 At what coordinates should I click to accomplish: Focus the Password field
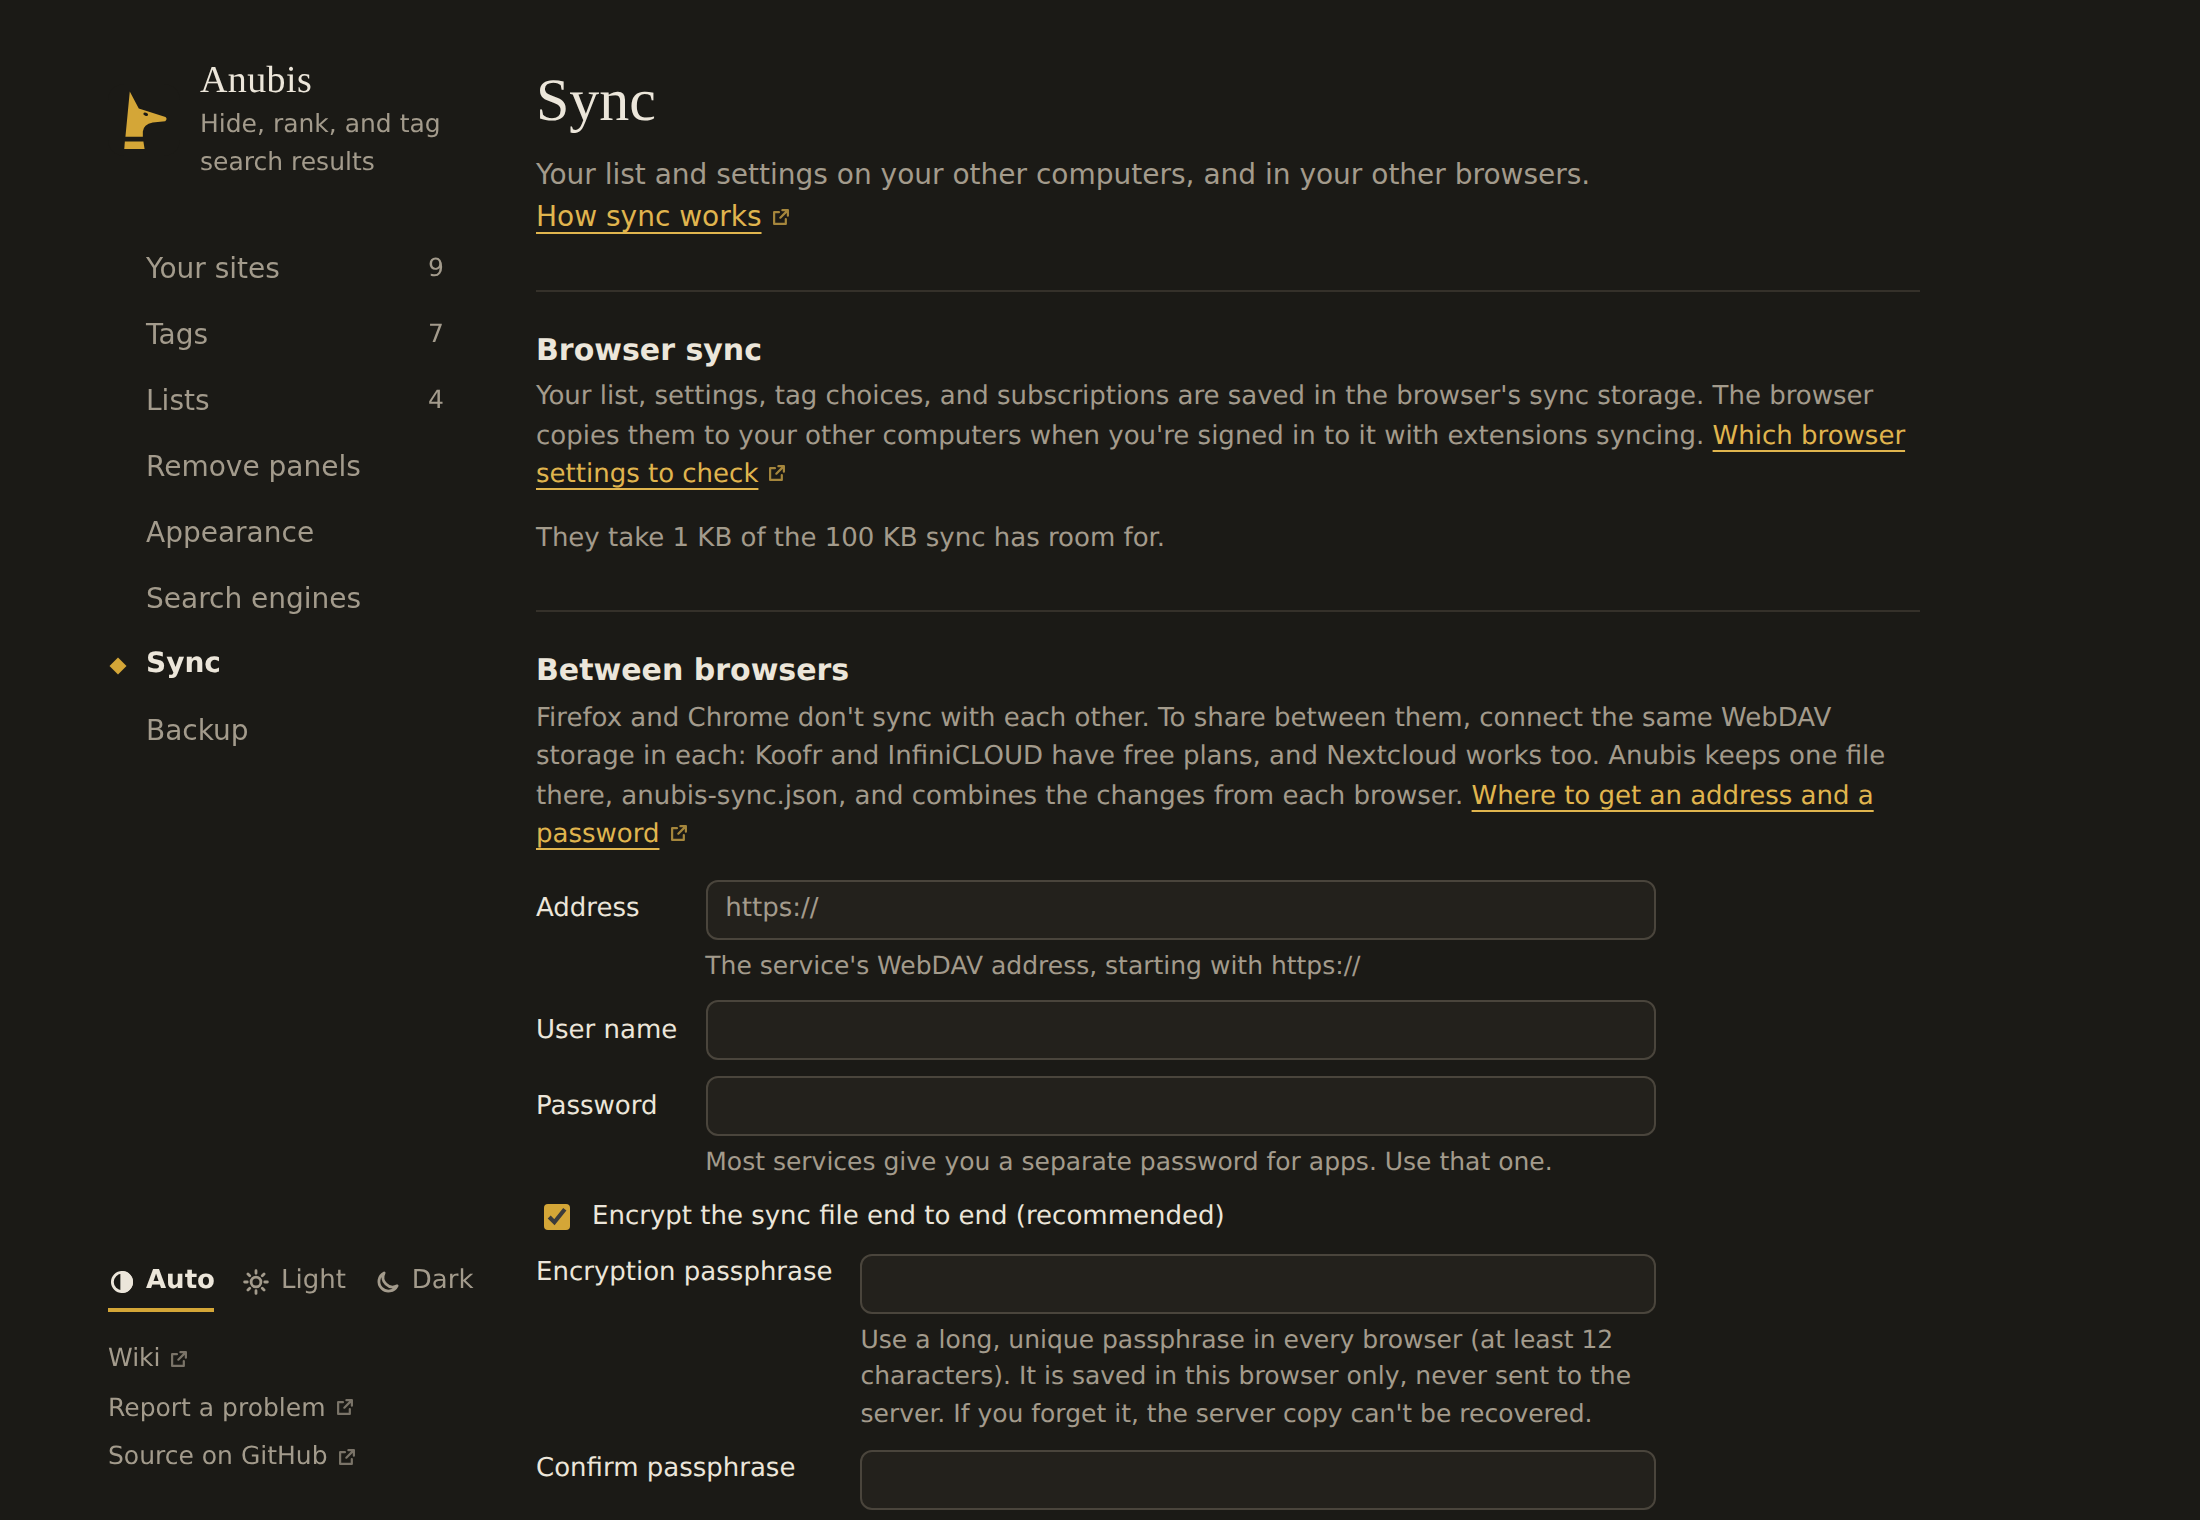click(x=1180, y=1106)
